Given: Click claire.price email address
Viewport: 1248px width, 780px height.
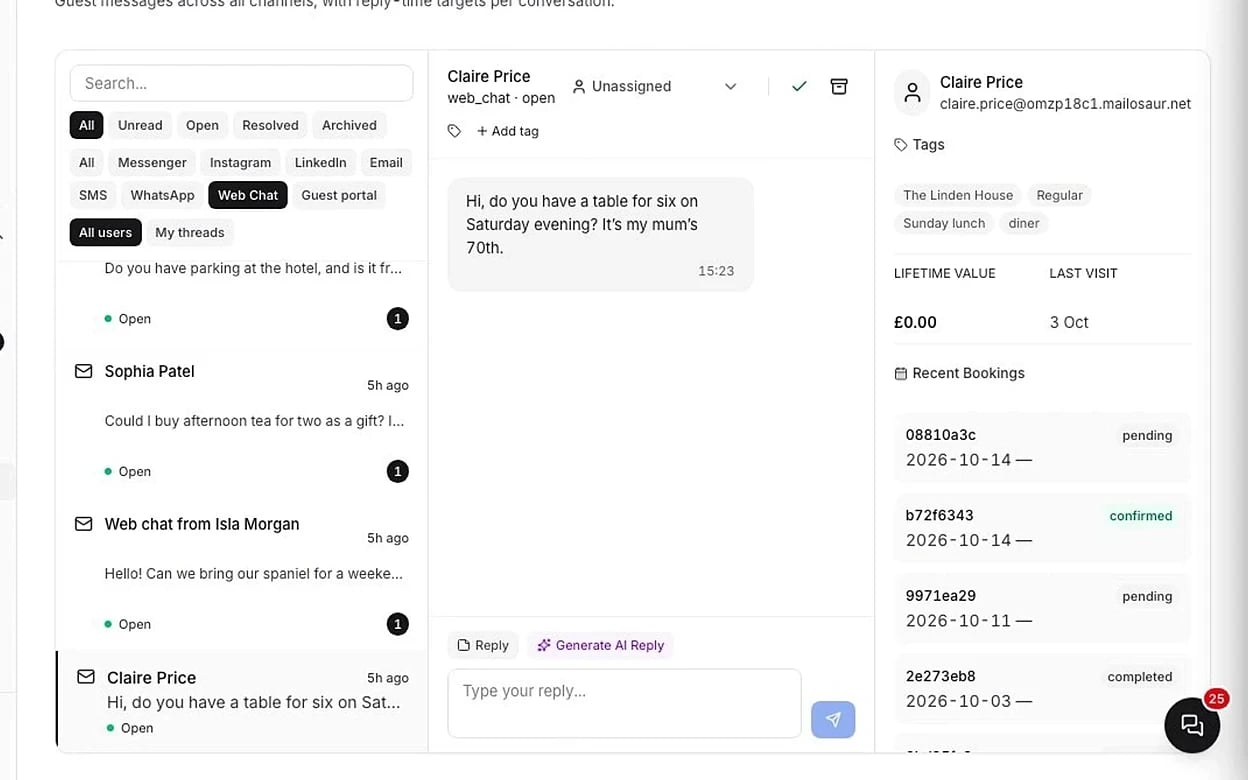Looking at the screenshot, I should [x=1065, y=104].
